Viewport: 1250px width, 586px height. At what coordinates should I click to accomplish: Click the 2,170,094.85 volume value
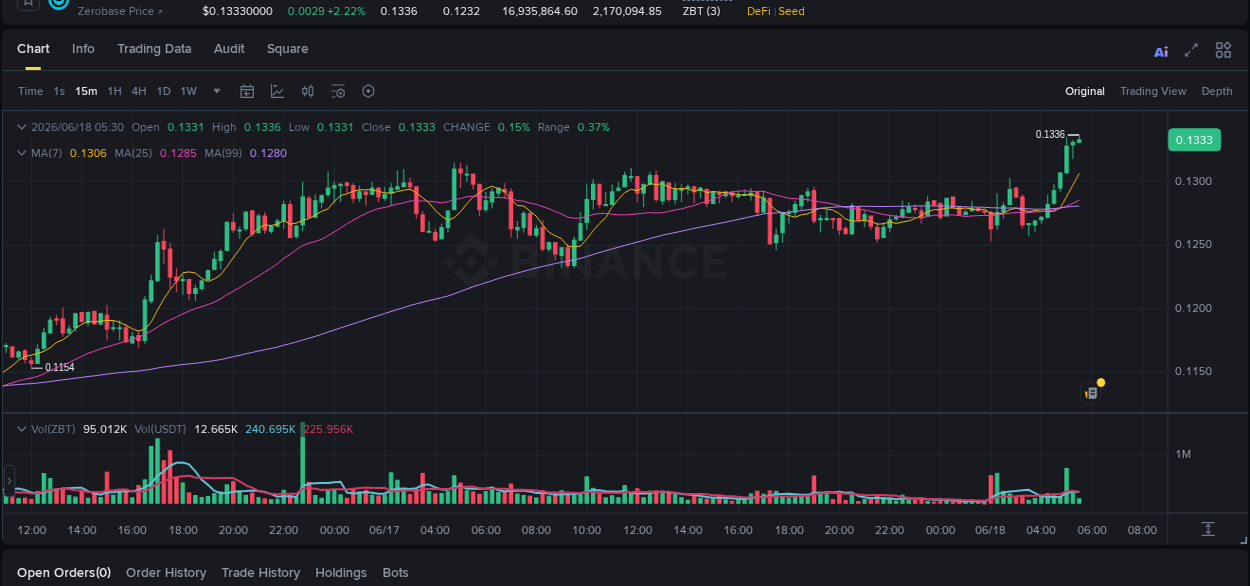(x=627, y=11)
